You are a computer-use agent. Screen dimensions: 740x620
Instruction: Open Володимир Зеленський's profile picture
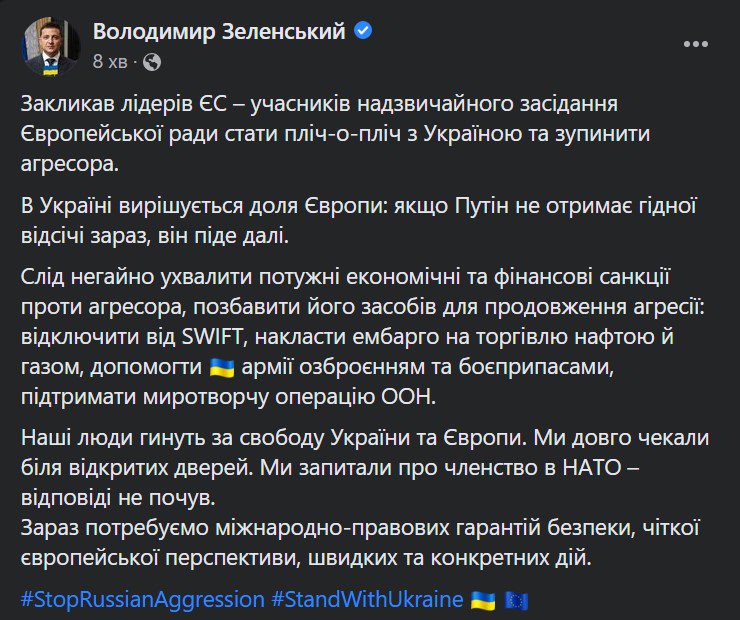pos(50,46)
